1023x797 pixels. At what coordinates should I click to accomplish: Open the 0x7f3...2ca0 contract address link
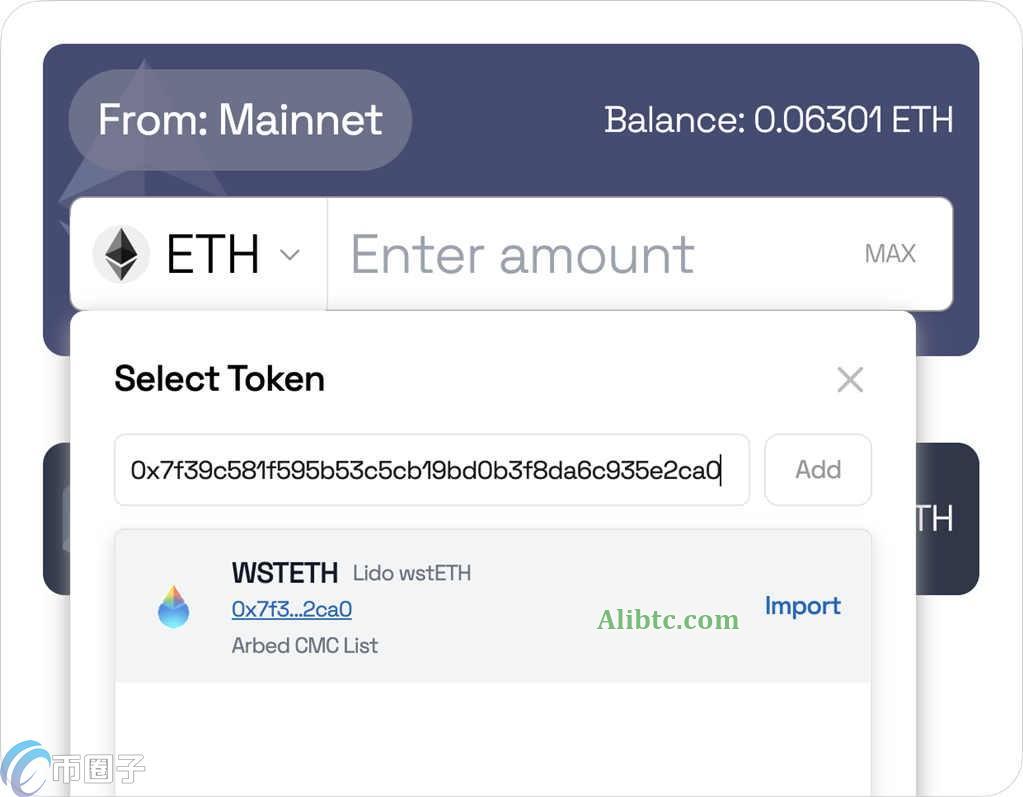tap(291, 609)
